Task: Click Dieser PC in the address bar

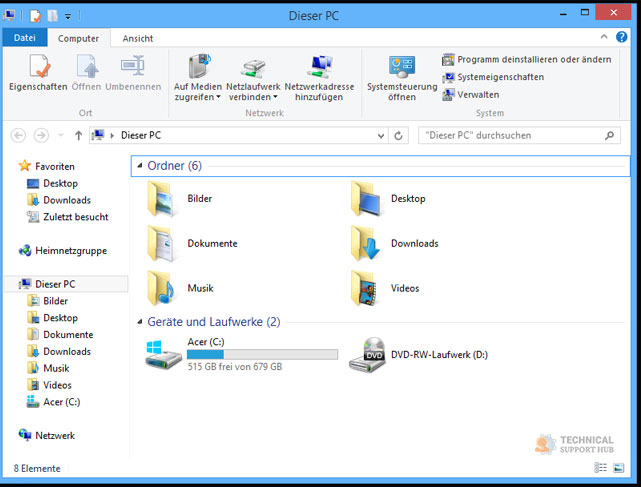Action: point(141,135)
